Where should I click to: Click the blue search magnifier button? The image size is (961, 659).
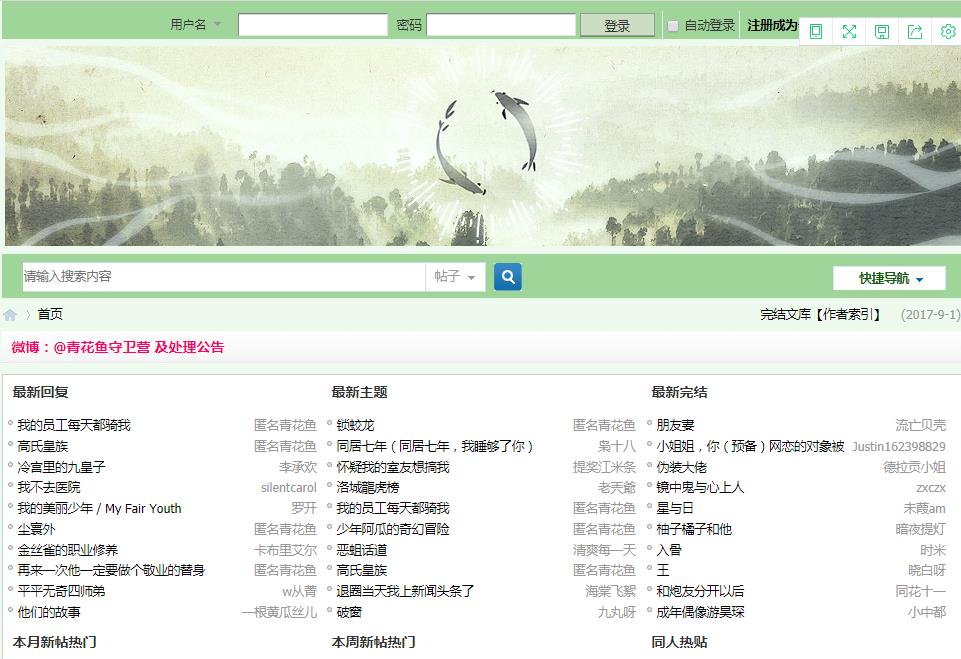click(507, 277)
